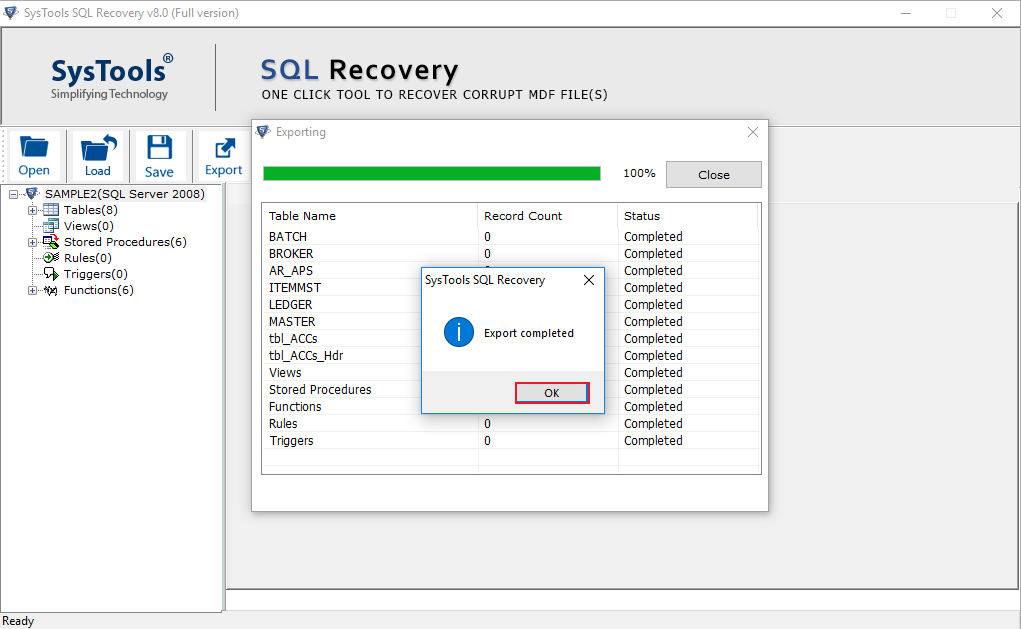Click the 100% progress percentage label

click(x=639, y=173)
